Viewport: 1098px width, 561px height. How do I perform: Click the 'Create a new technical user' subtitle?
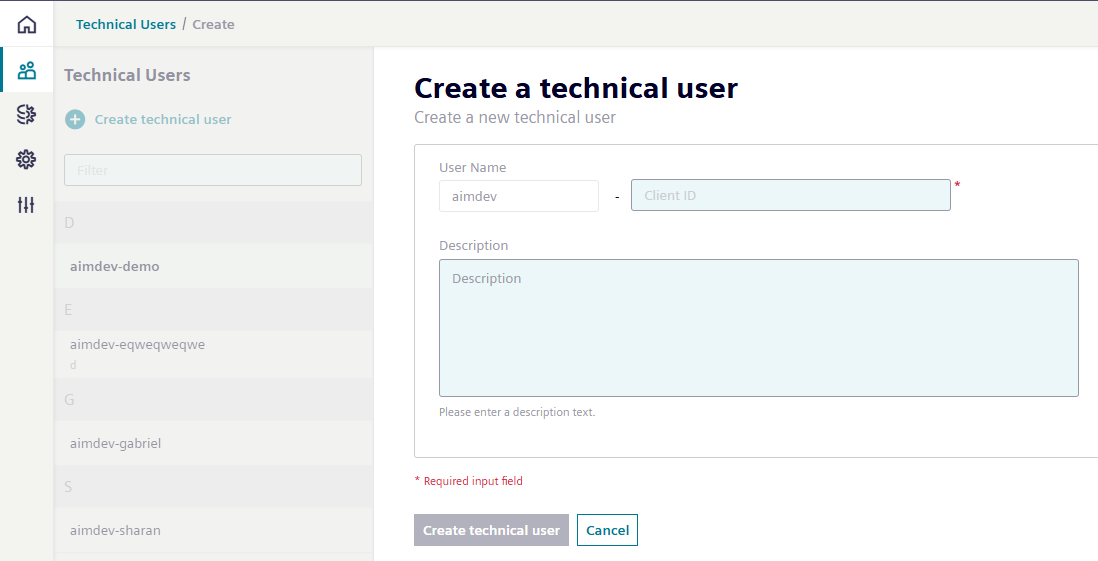point(515,118)
